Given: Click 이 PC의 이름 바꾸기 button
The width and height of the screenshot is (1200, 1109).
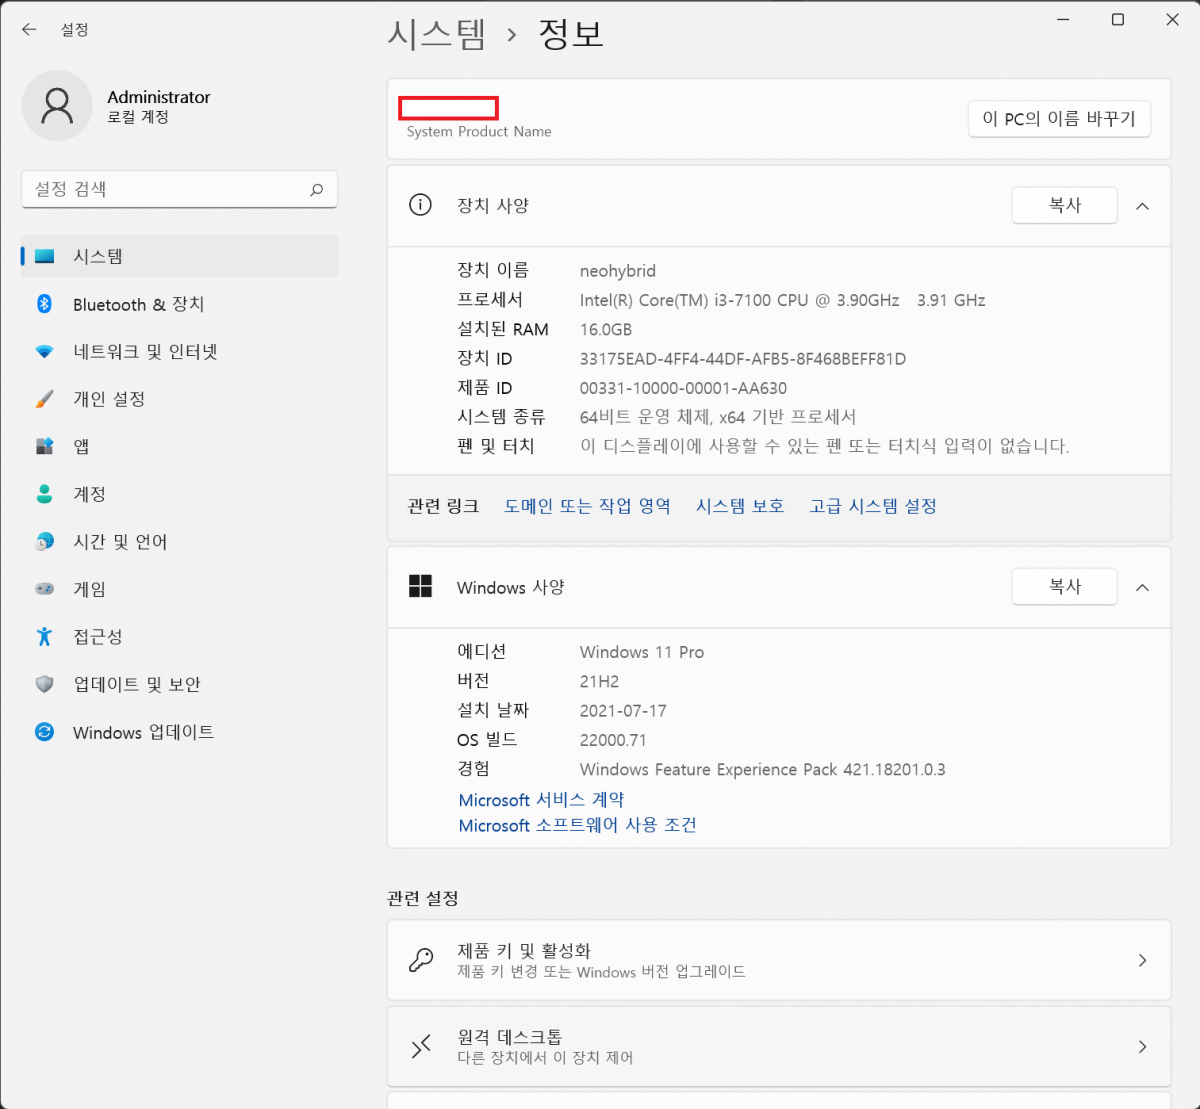Looking at the screenshot, I should pyautogui.click(x=1059, y=118).
